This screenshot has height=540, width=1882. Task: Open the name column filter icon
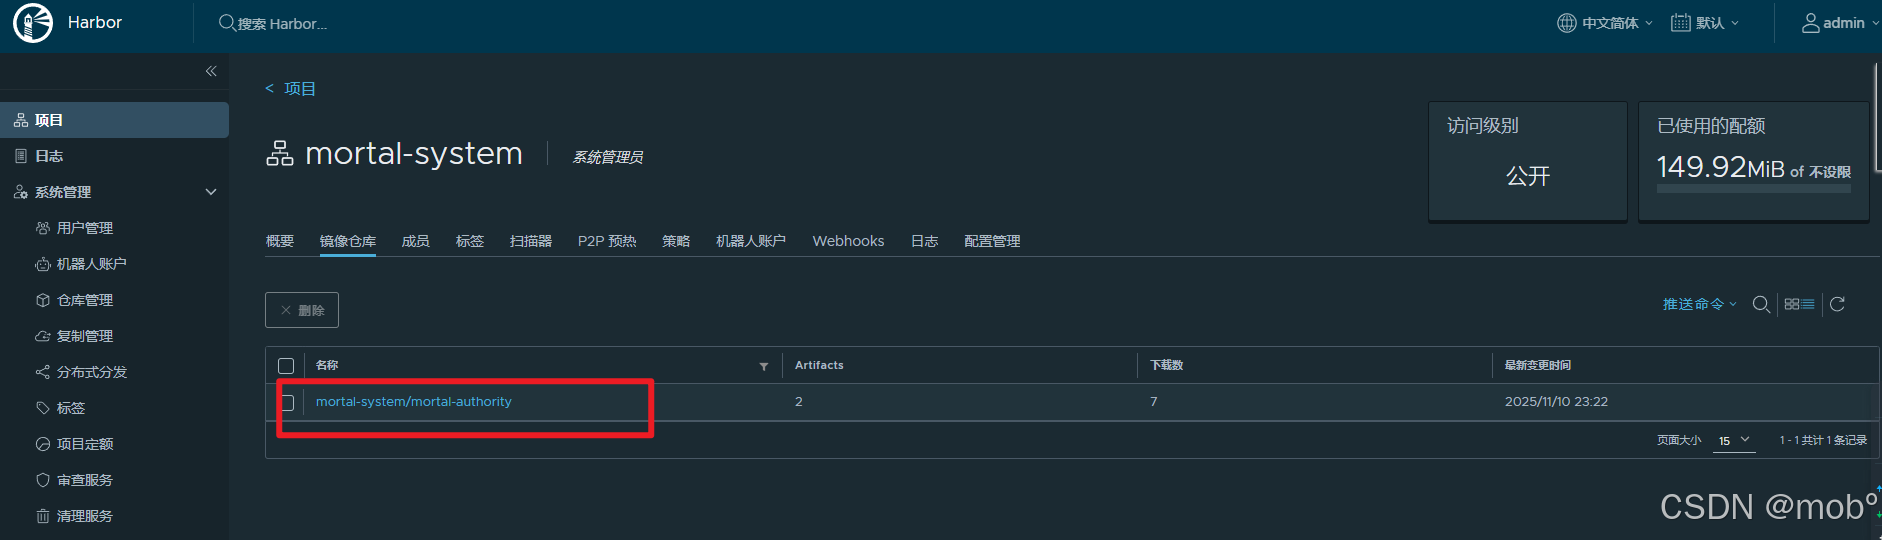pyautogui.click(x=764, y=367)
